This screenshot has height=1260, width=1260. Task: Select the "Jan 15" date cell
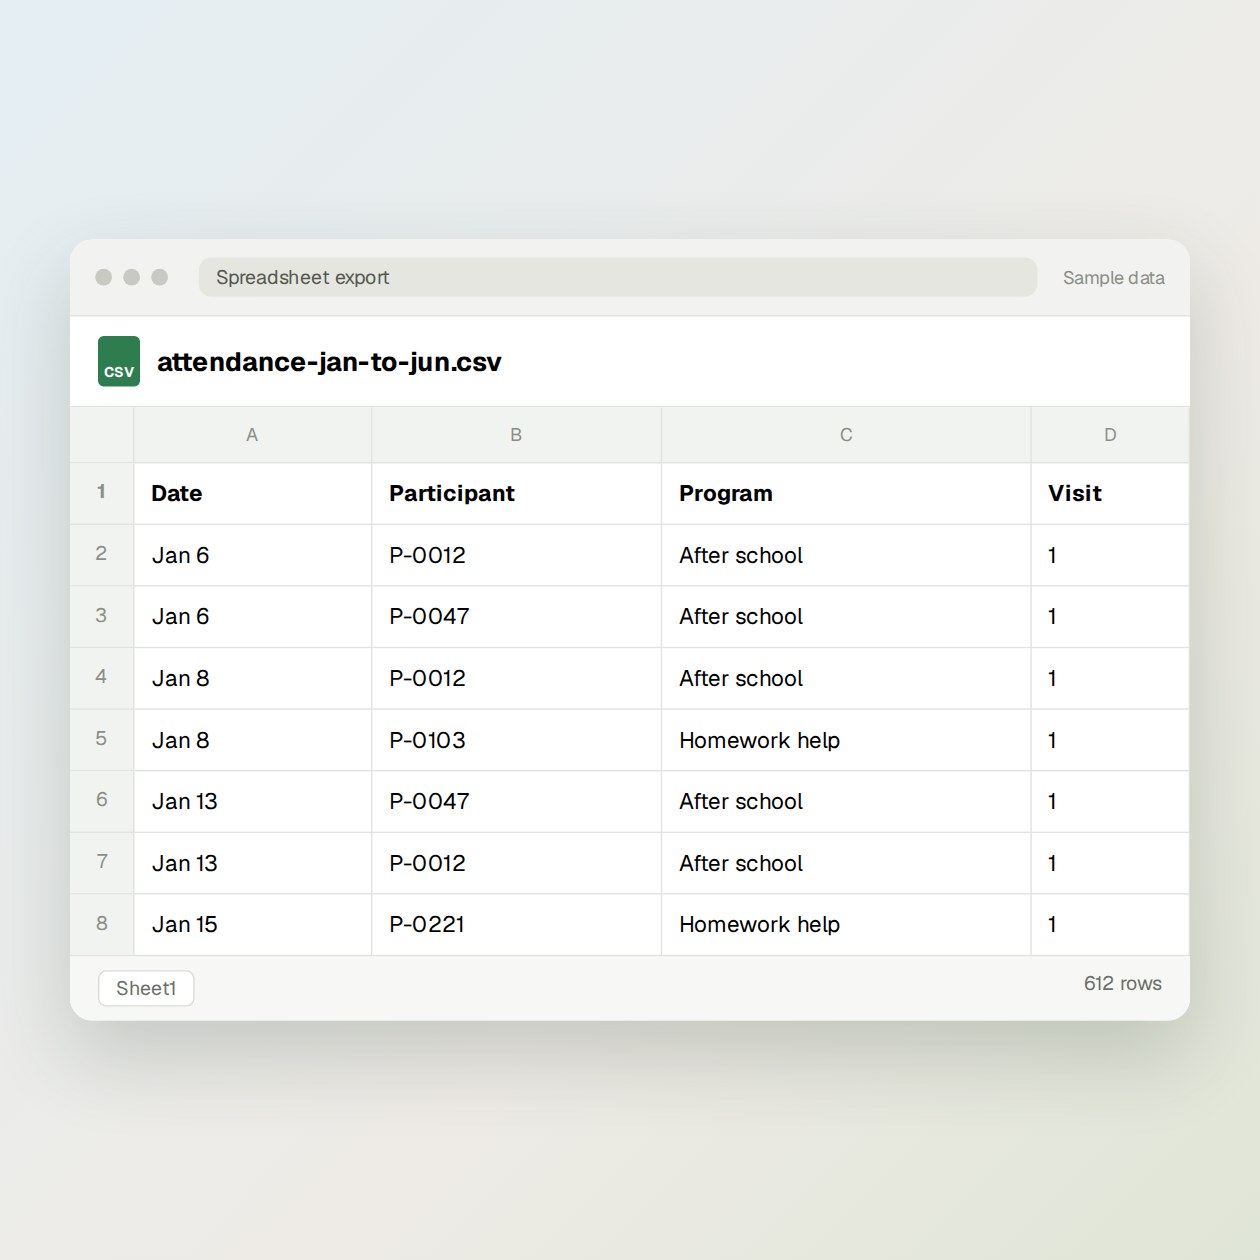[252, 925]
